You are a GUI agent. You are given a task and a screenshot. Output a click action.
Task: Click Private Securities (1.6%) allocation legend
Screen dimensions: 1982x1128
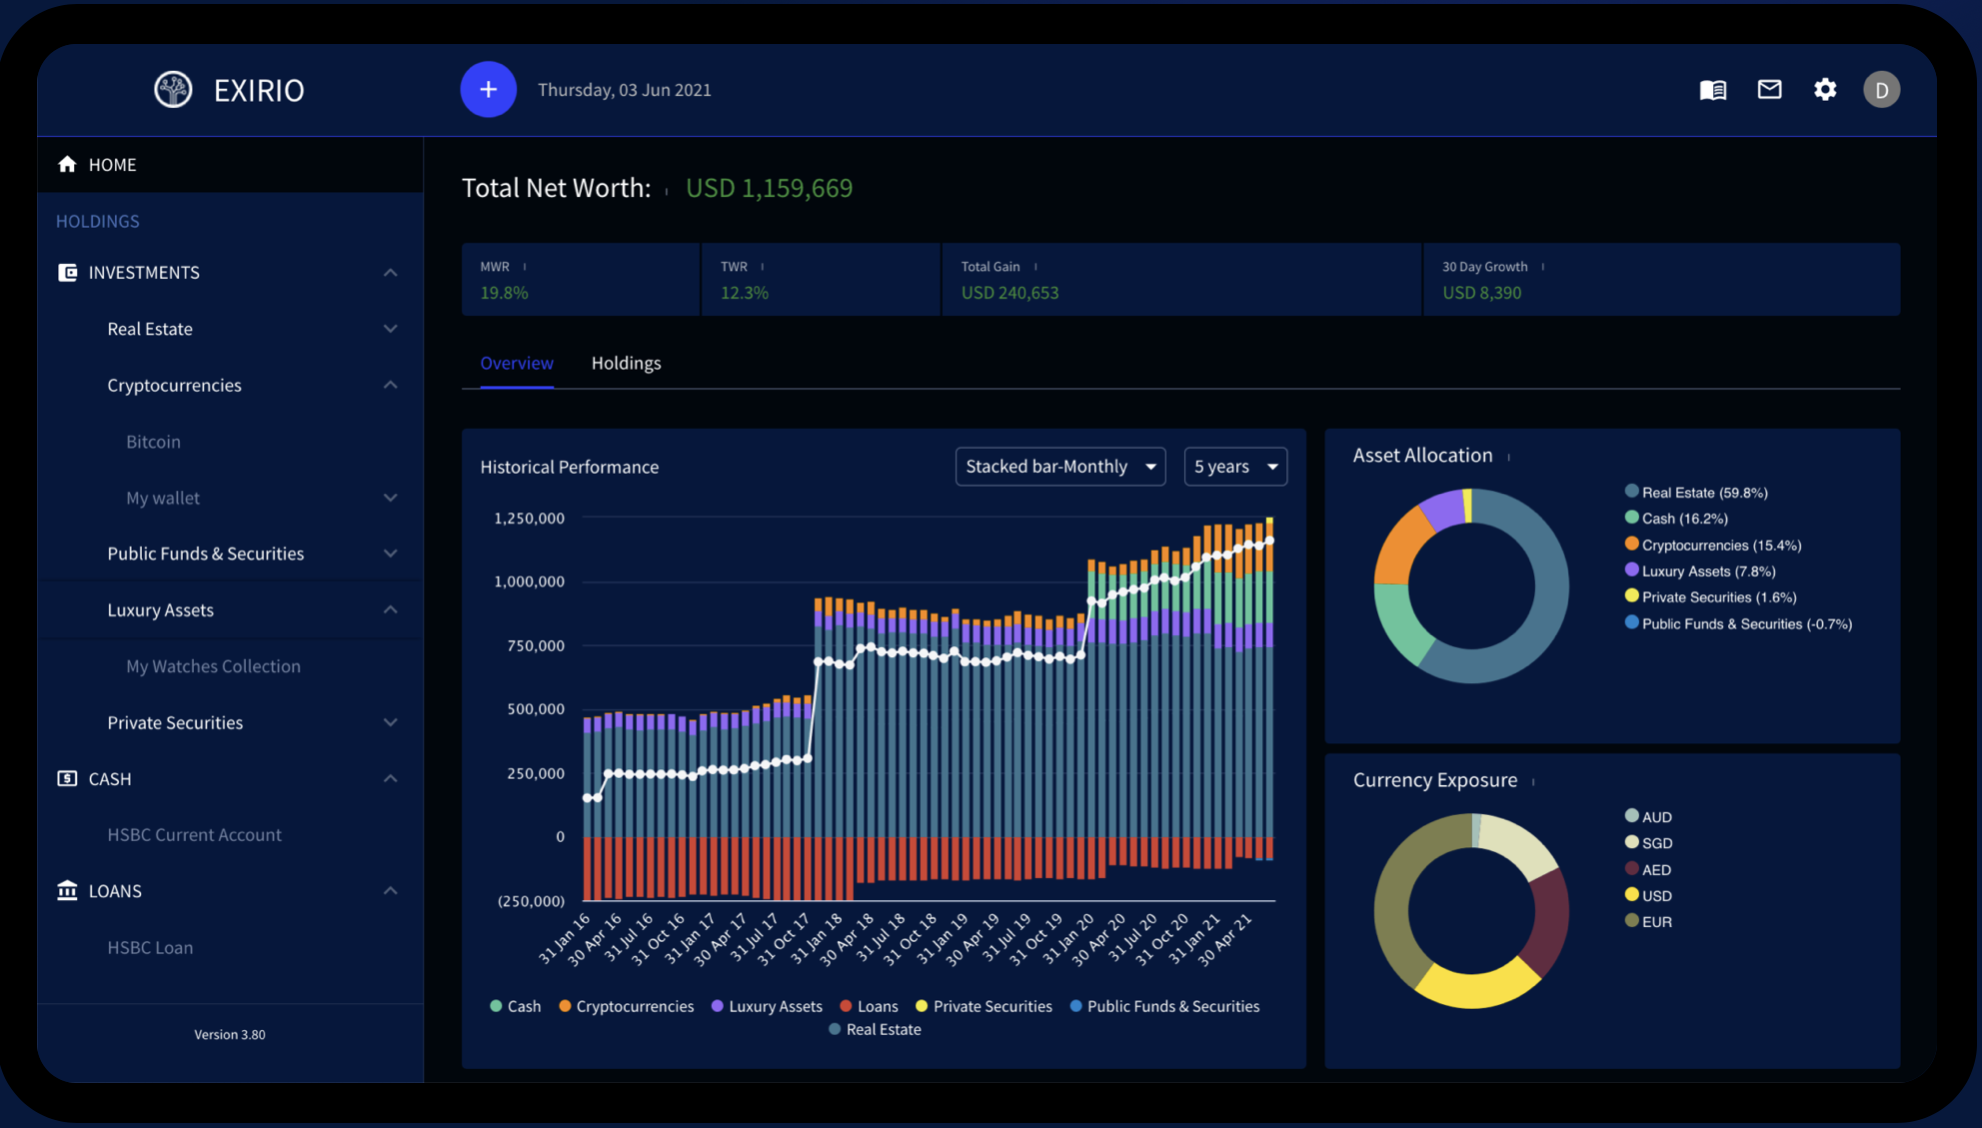(x=1711, y=597)
